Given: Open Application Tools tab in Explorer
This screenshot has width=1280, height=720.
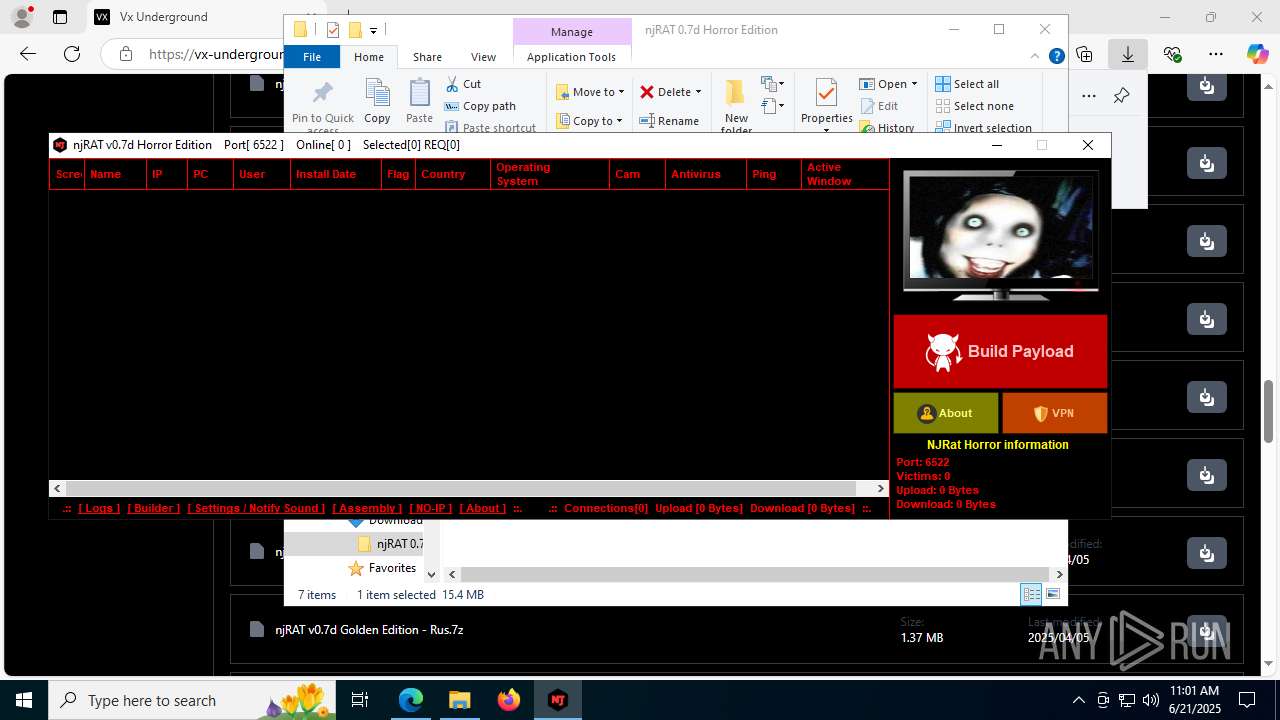Looking at the screenshot, I should click(x=571, y=57).
